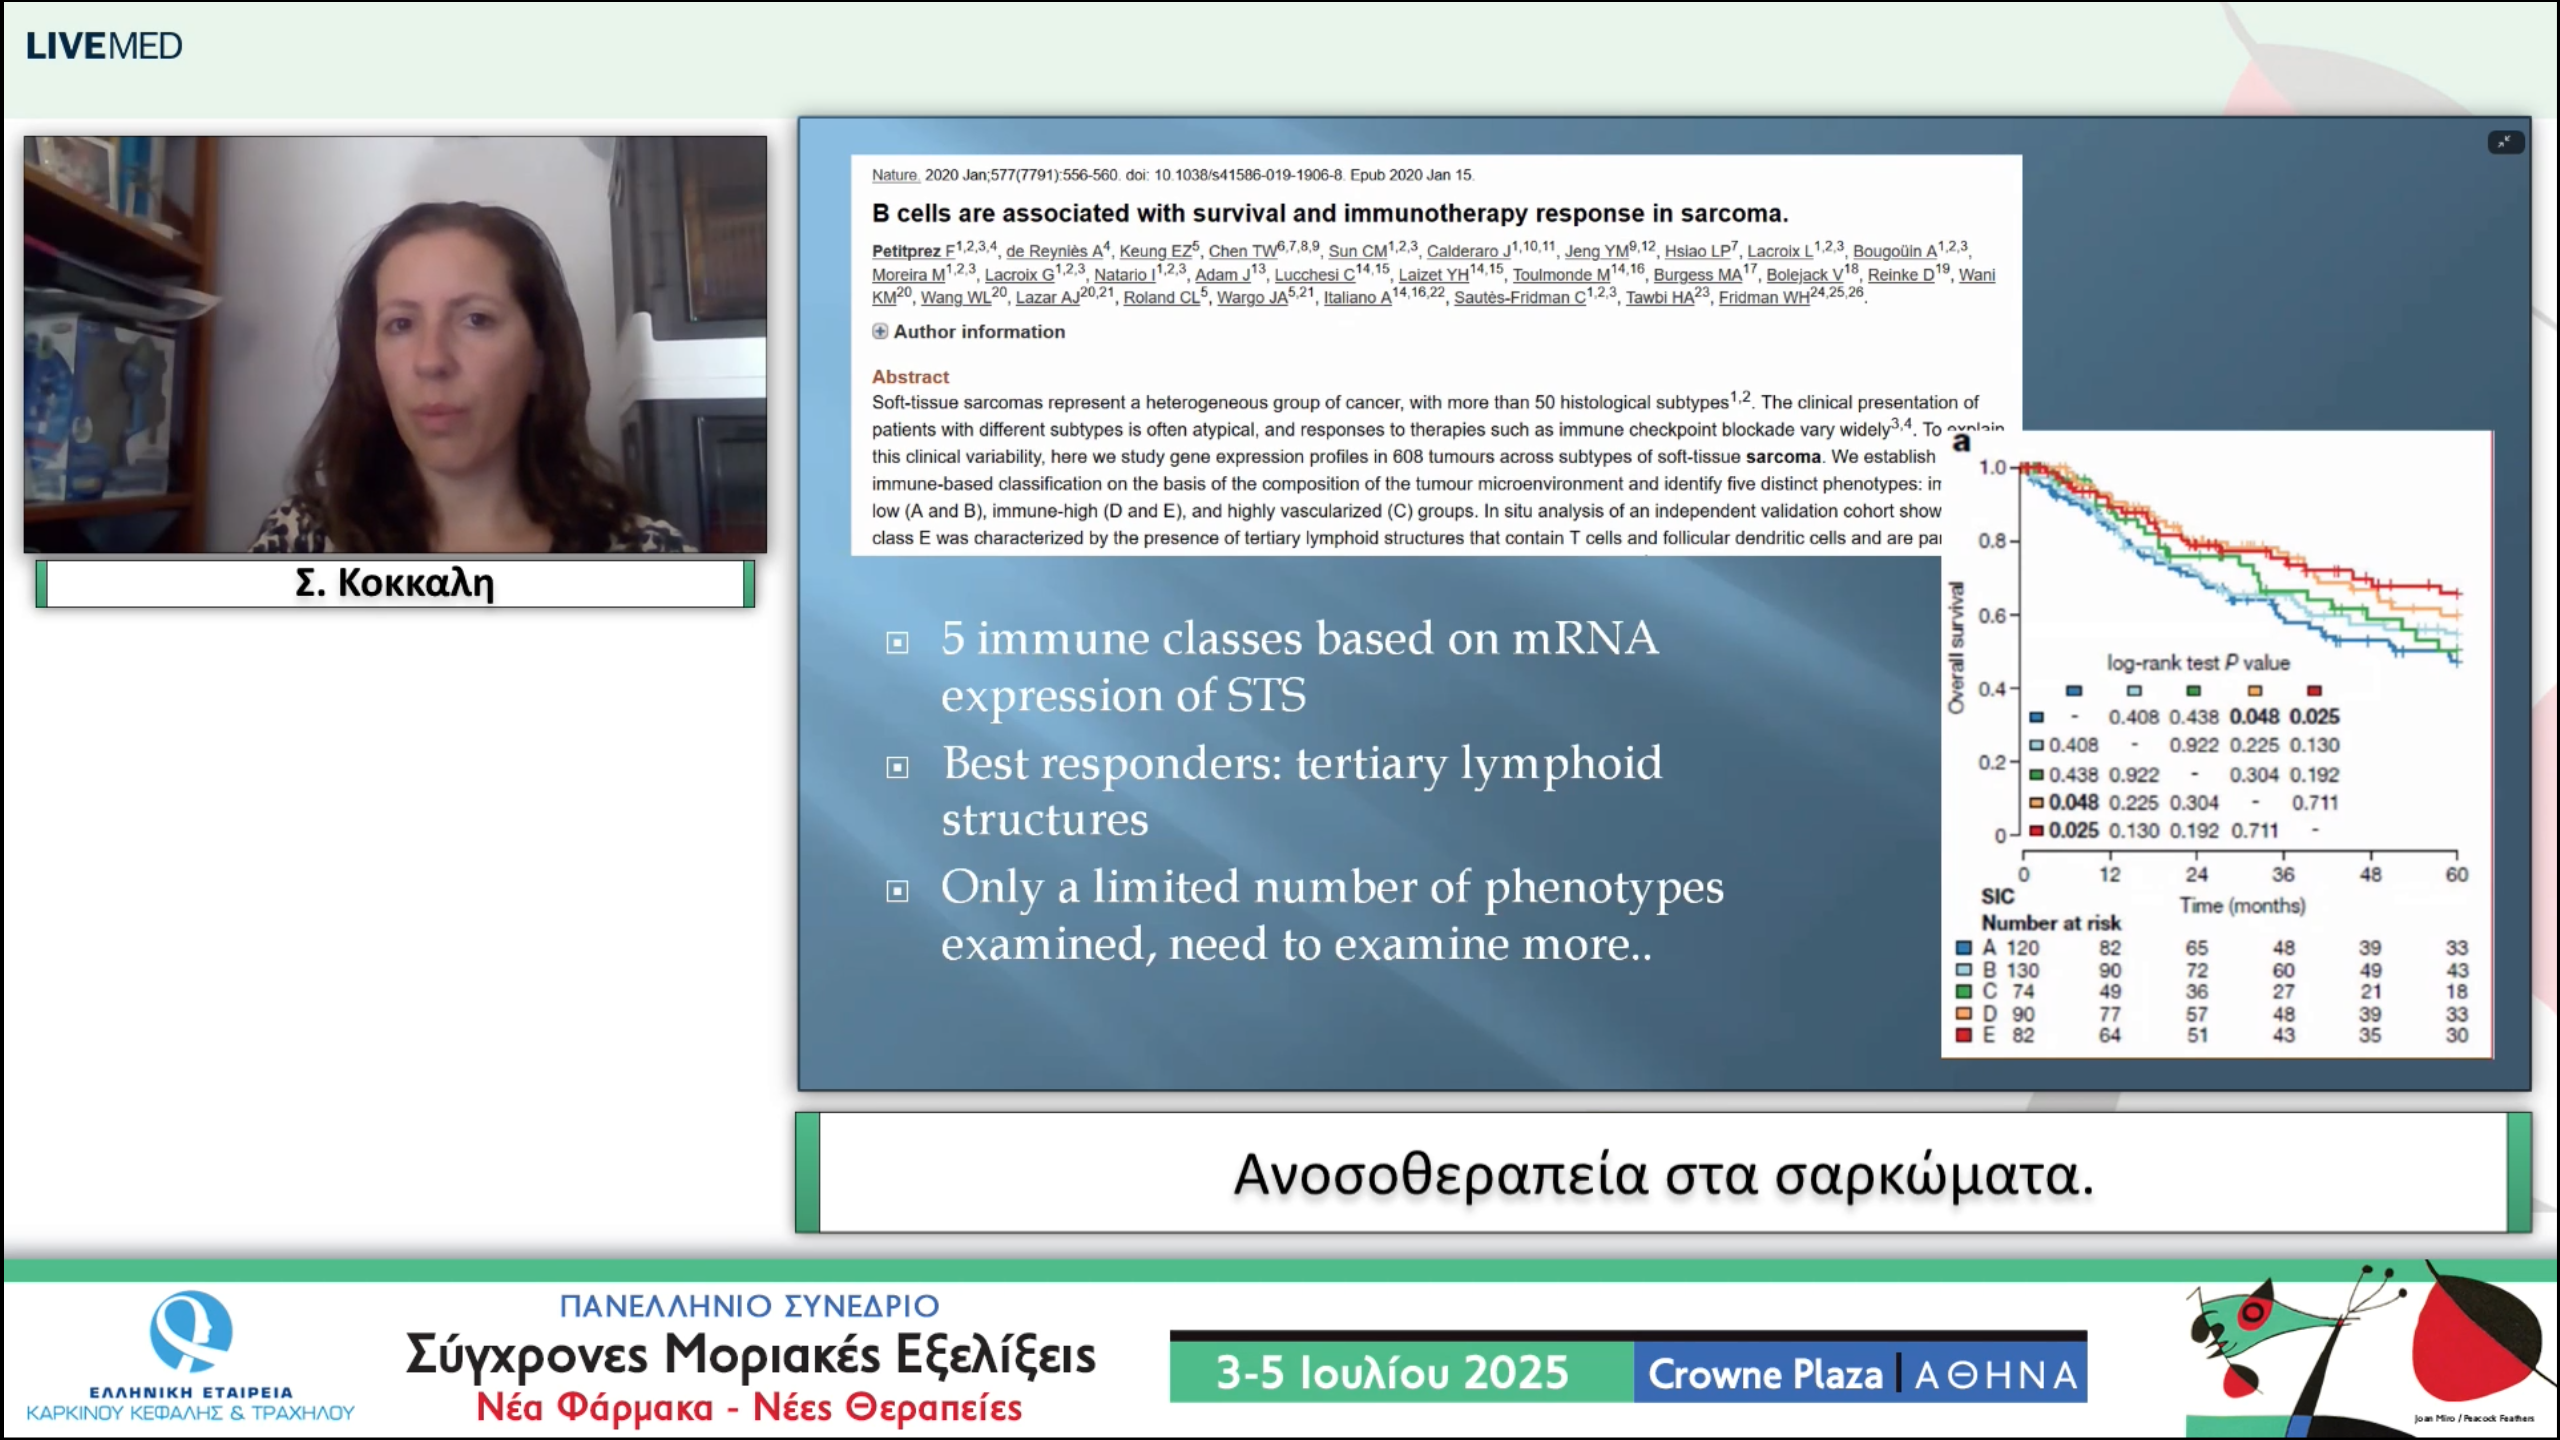Click the first slide bullet square icon
Screen dimensions: 2560x1440
coord(897,643)
